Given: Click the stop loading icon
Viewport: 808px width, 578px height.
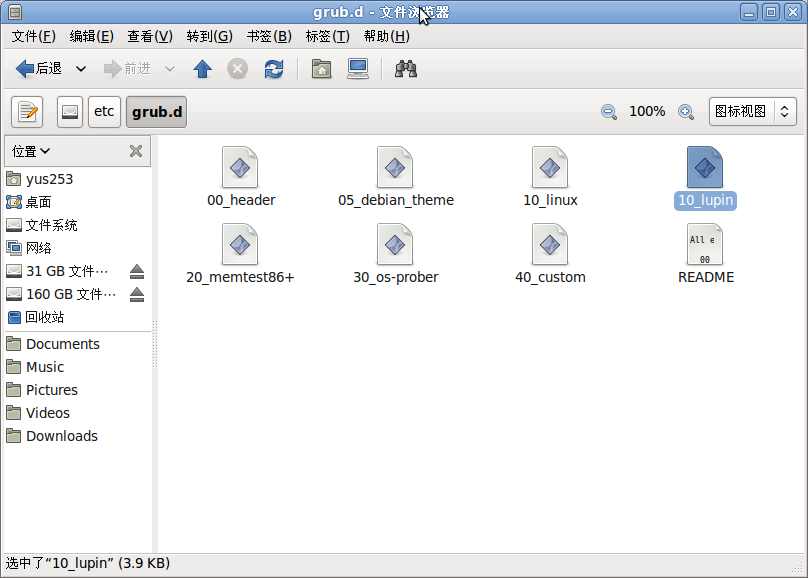Looking at the screenshot, I should click(238, 69).
